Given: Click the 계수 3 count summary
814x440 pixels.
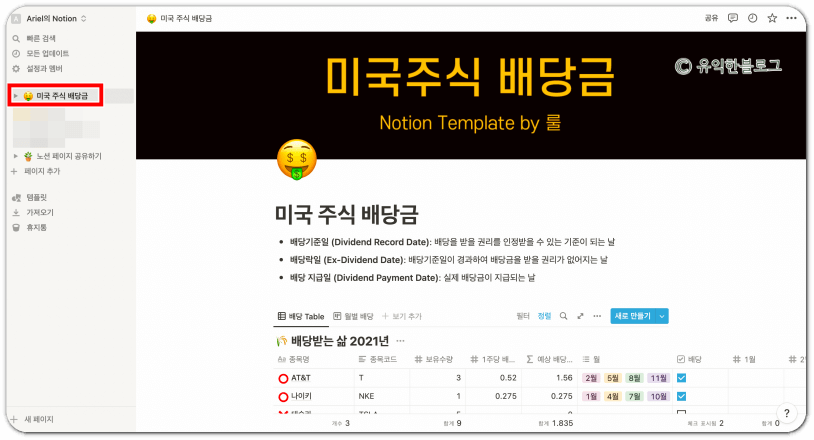Looking at the screenshot, I should tap(341, 423).
